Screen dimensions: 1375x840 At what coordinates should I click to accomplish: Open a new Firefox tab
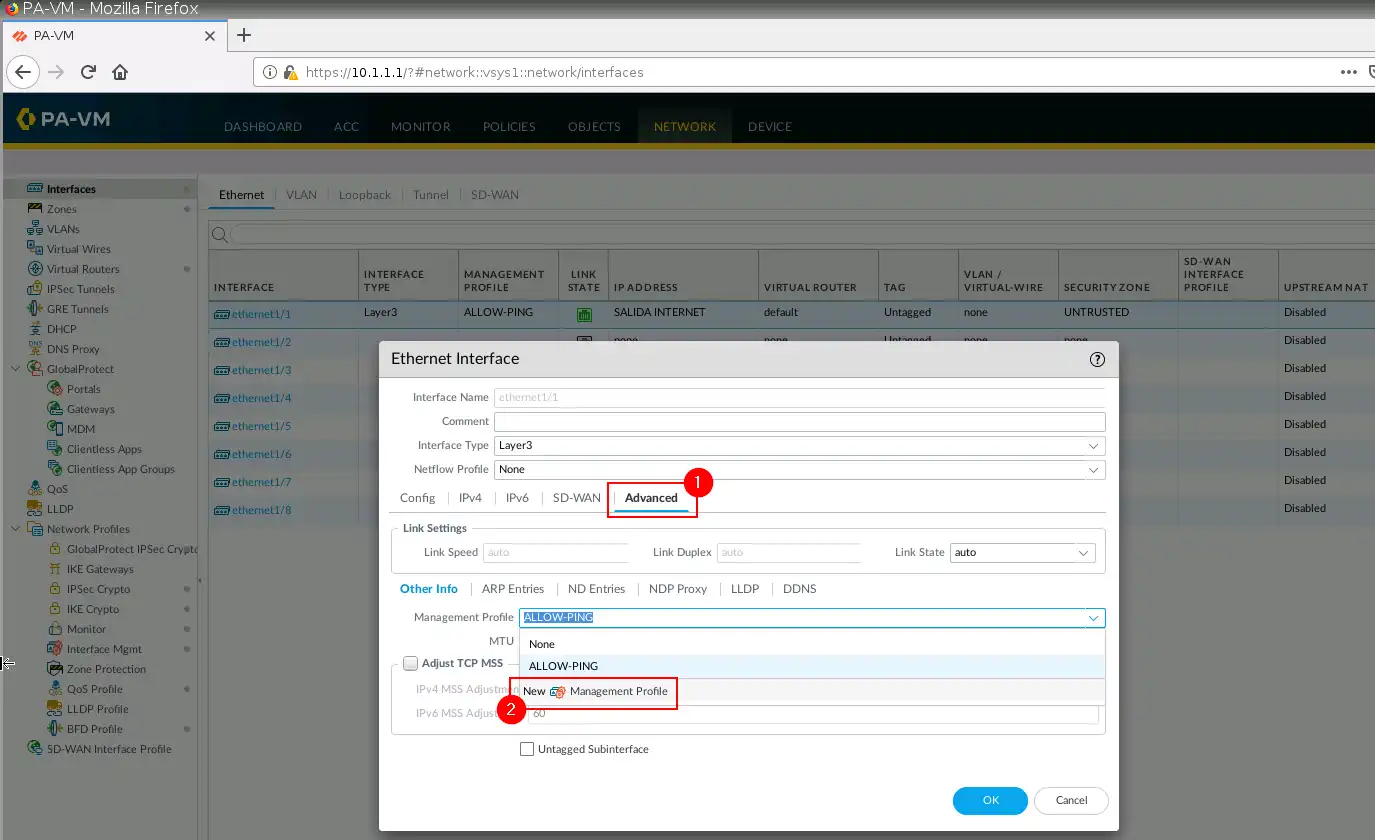[243, 35]
